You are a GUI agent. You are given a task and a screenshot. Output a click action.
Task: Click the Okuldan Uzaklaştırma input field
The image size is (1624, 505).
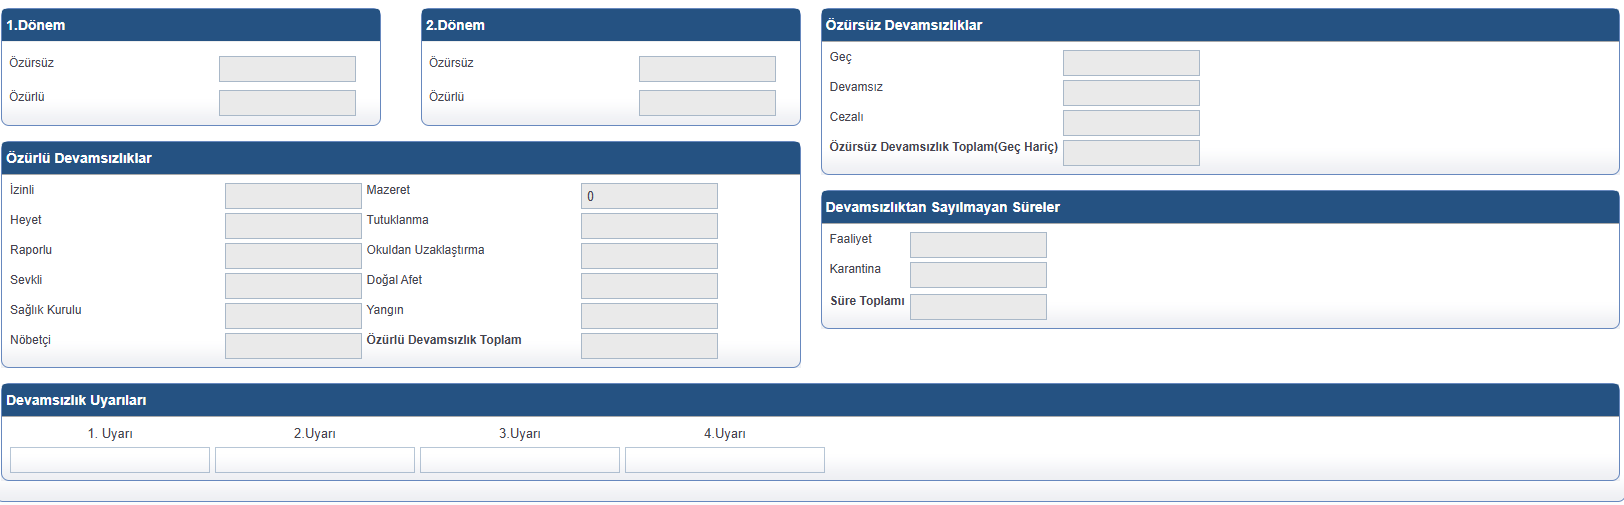649,256
